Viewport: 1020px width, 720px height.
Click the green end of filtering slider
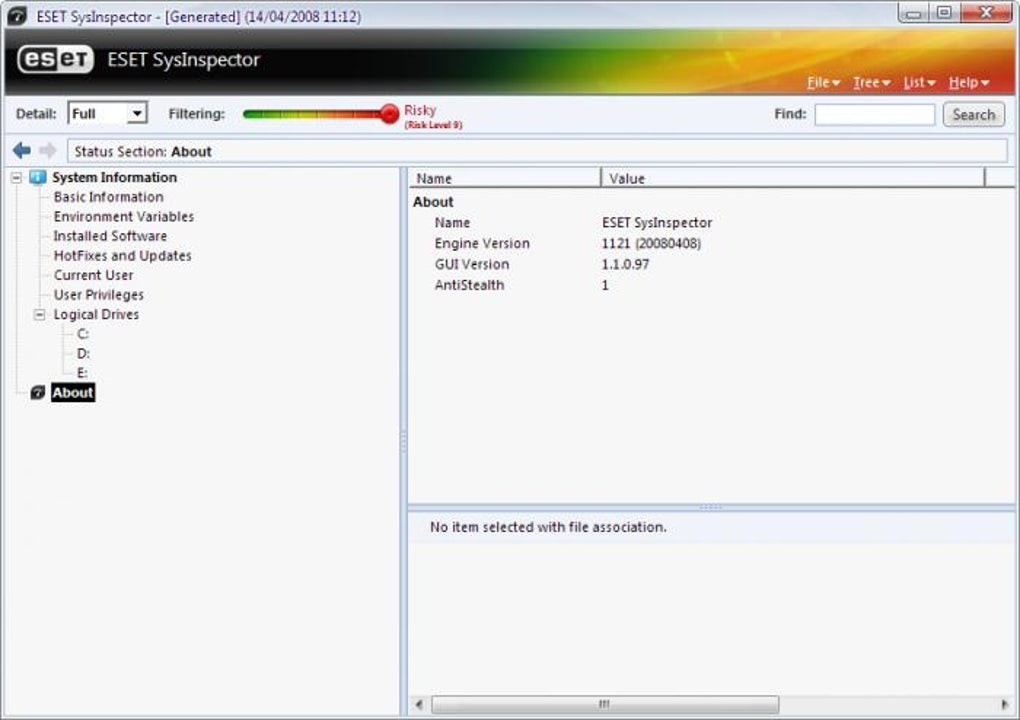point(250,114)
